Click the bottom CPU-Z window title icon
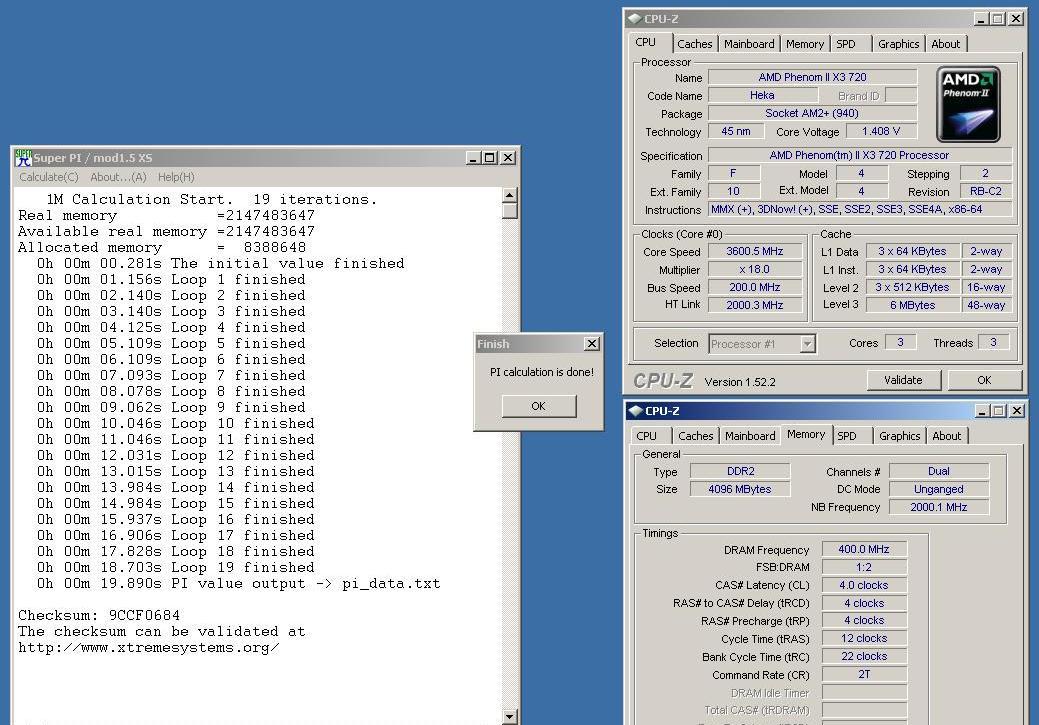This screenshot has width=1039, height=725. coord(635,411)
